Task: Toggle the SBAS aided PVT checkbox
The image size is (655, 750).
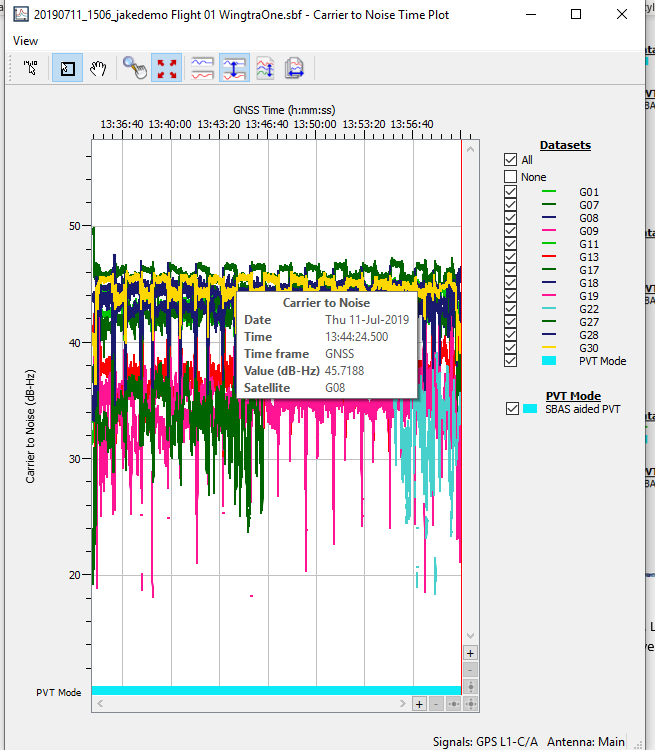Action: click(x=514, y=409)
